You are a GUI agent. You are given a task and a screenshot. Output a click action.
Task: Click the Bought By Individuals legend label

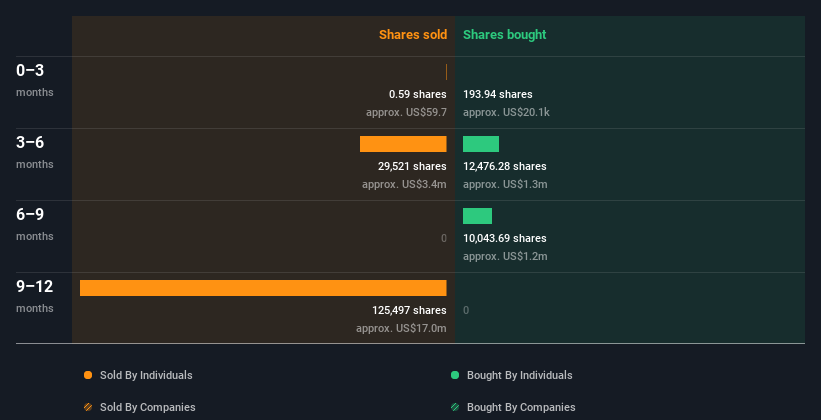pos(519,375)
